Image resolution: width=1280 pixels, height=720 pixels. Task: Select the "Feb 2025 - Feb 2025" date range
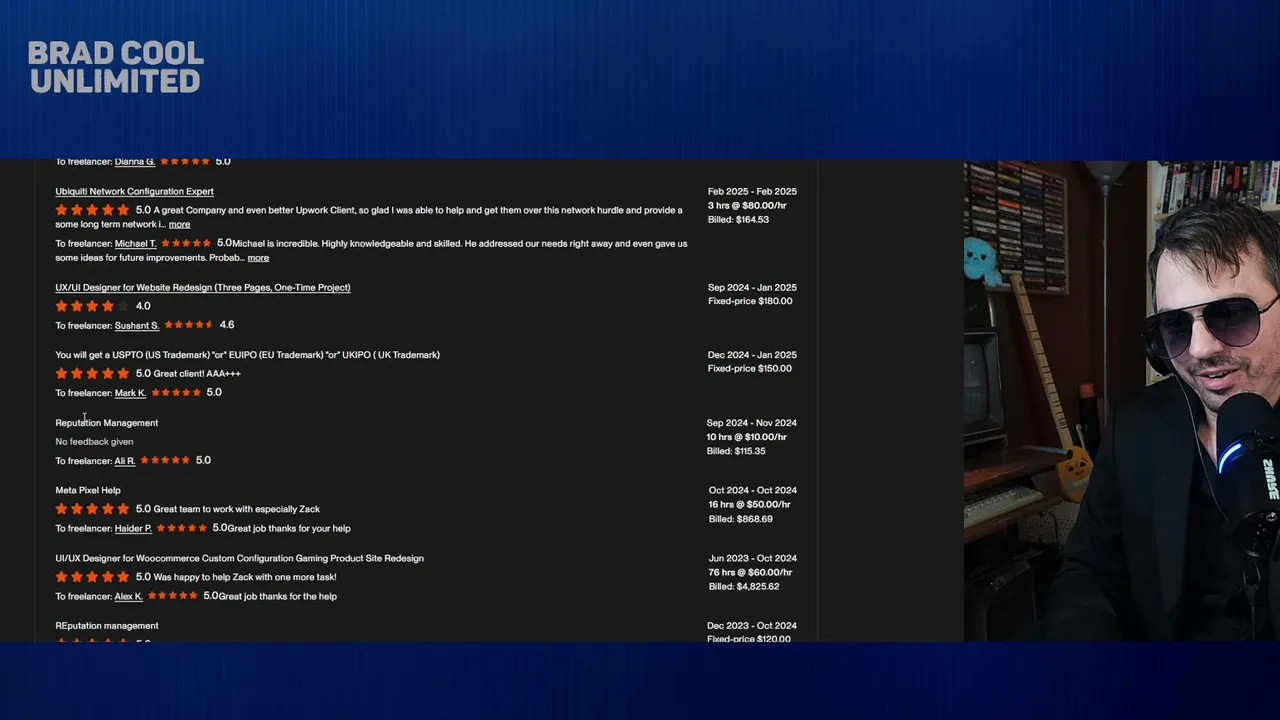tap(752, 191)
